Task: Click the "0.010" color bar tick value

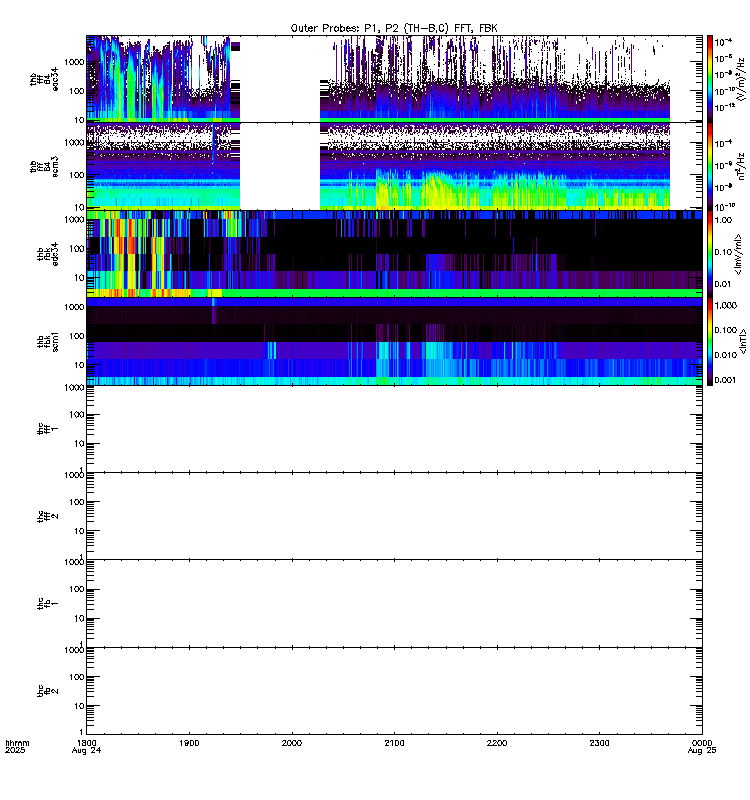Action: (x=726, y=355)
